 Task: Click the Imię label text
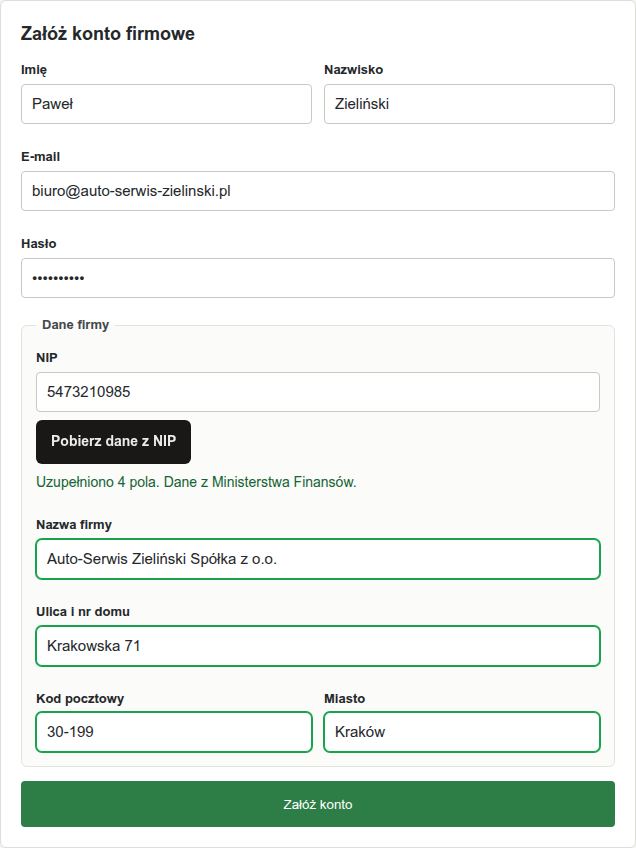(34, 70)
